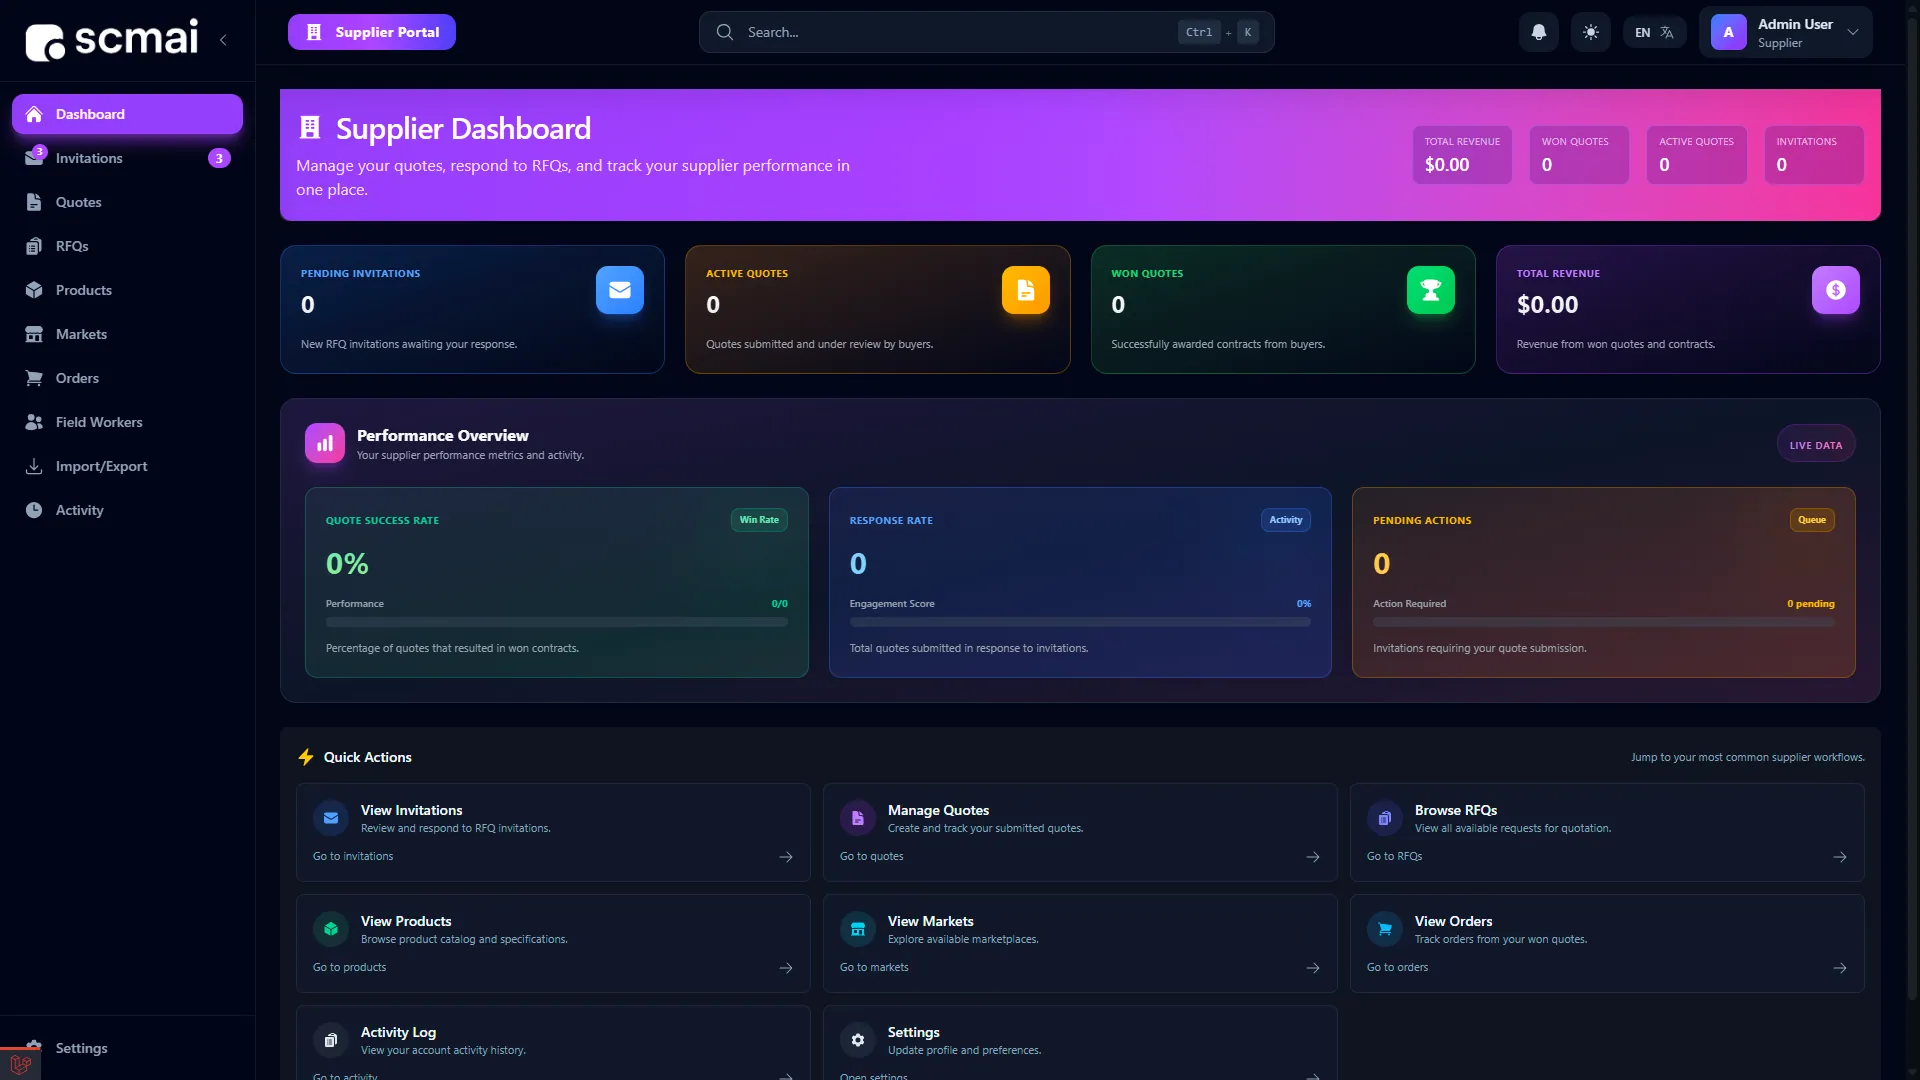Click Go to RFQs link

pyautogui.click(x=1395, y=857)
